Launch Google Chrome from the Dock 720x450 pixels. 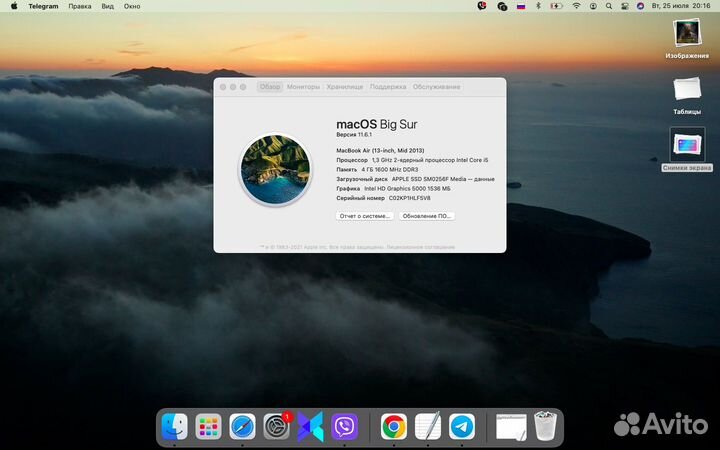click(394, 427)
